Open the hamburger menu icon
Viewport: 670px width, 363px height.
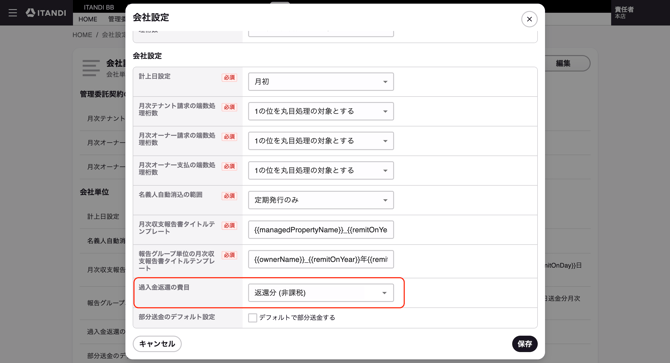13,13
